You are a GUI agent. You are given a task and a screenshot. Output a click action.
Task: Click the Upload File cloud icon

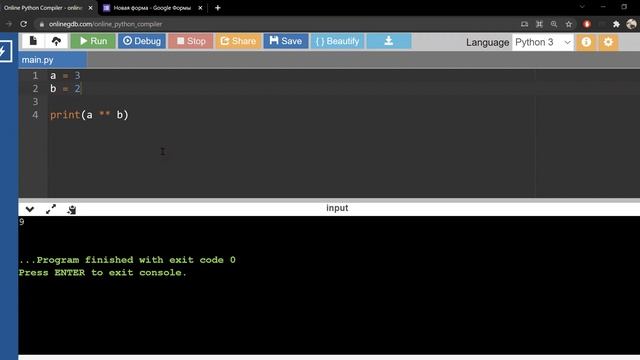point(56,41)
